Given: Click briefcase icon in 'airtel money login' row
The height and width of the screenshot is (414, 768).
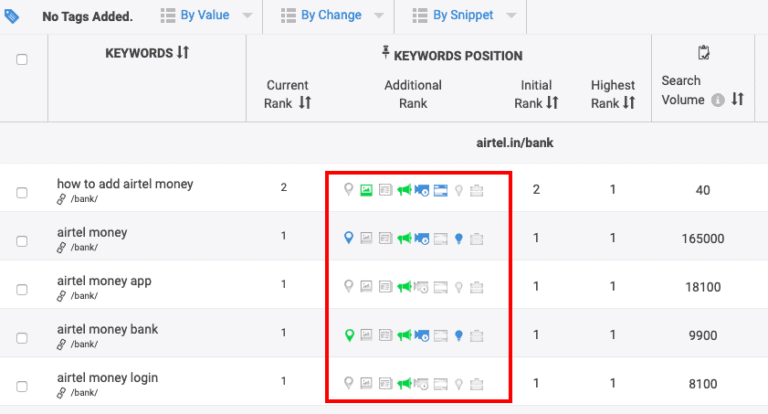Looking at the screenshot, I should point(476,383).
